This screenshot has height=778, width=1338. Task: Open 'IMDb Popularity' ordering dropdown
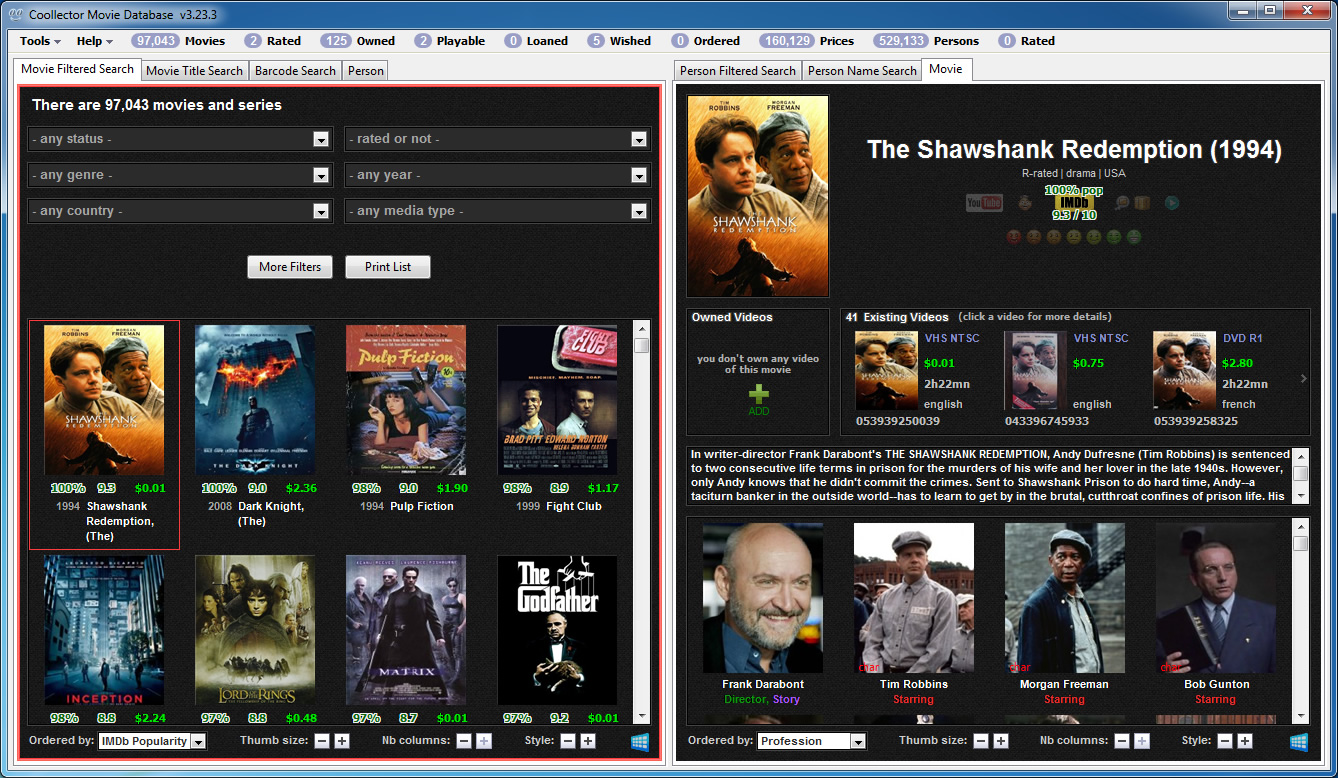click(x=152, y=741)
